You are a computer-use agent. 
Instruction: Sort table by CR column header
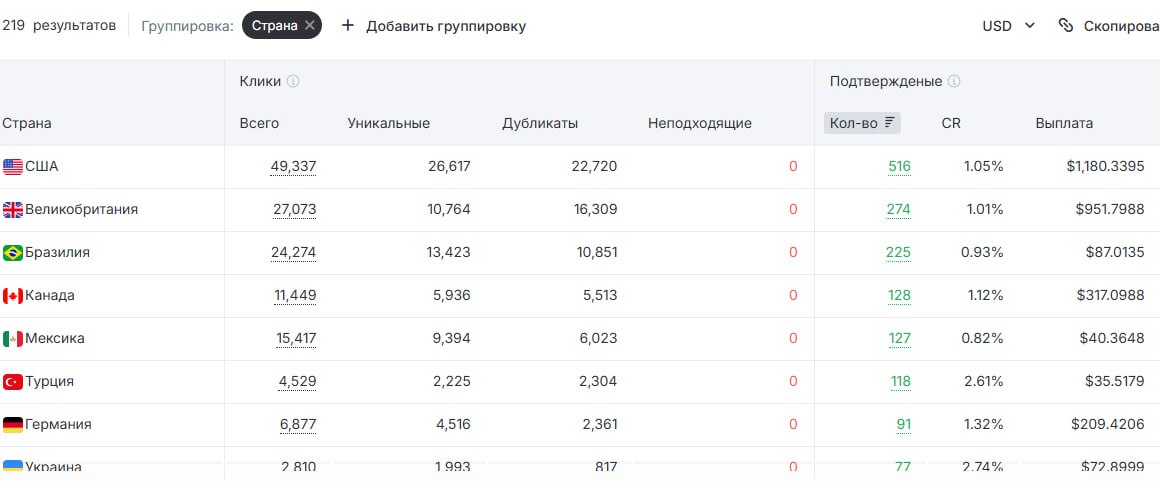(x=951, y=123)
